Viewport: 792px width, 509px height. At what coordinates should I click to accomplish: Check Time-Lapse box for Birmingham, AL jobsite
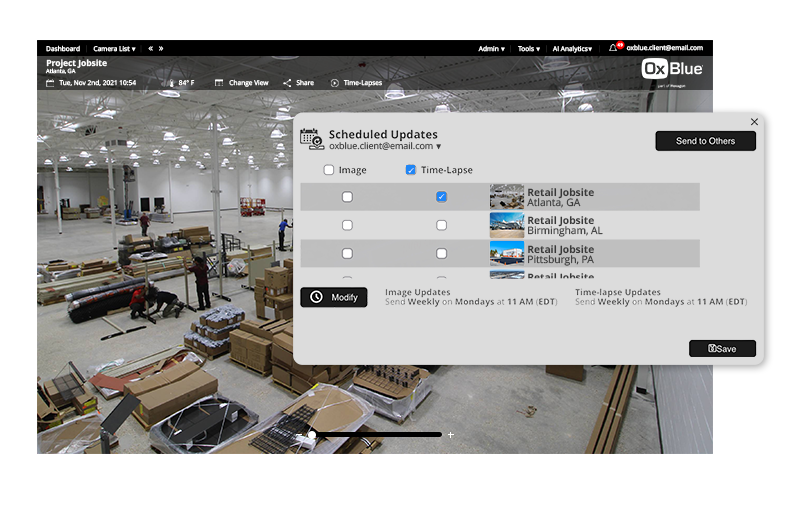441,225
